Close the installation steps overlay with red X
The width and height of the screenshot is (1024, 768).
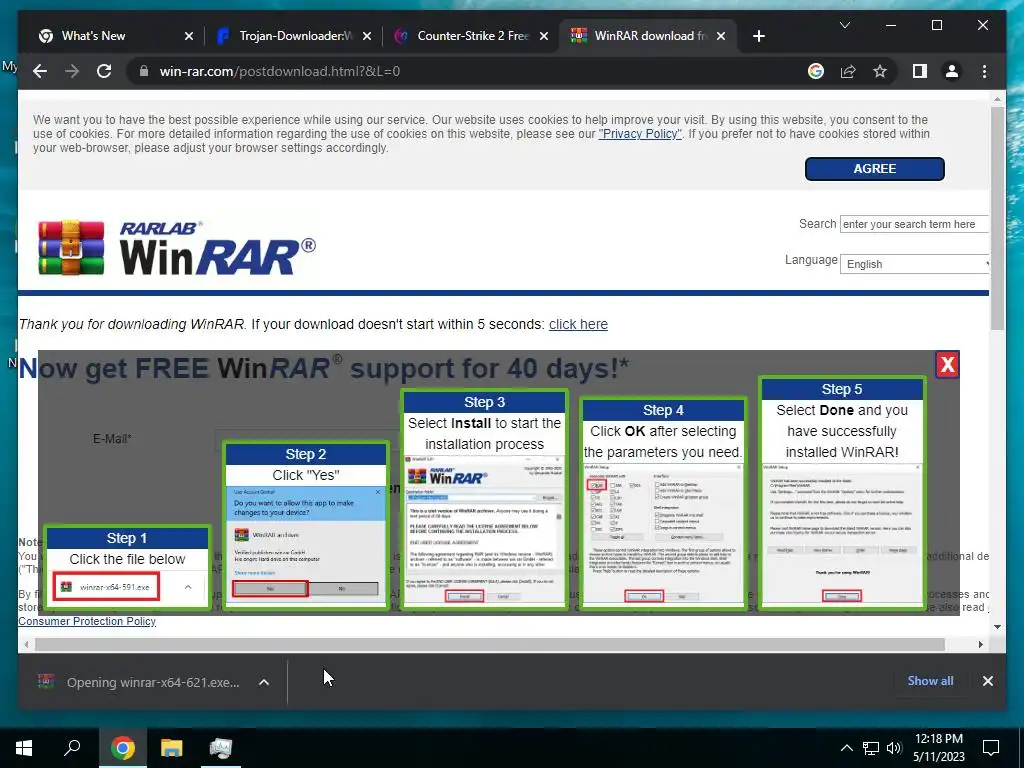coord(947,364)
